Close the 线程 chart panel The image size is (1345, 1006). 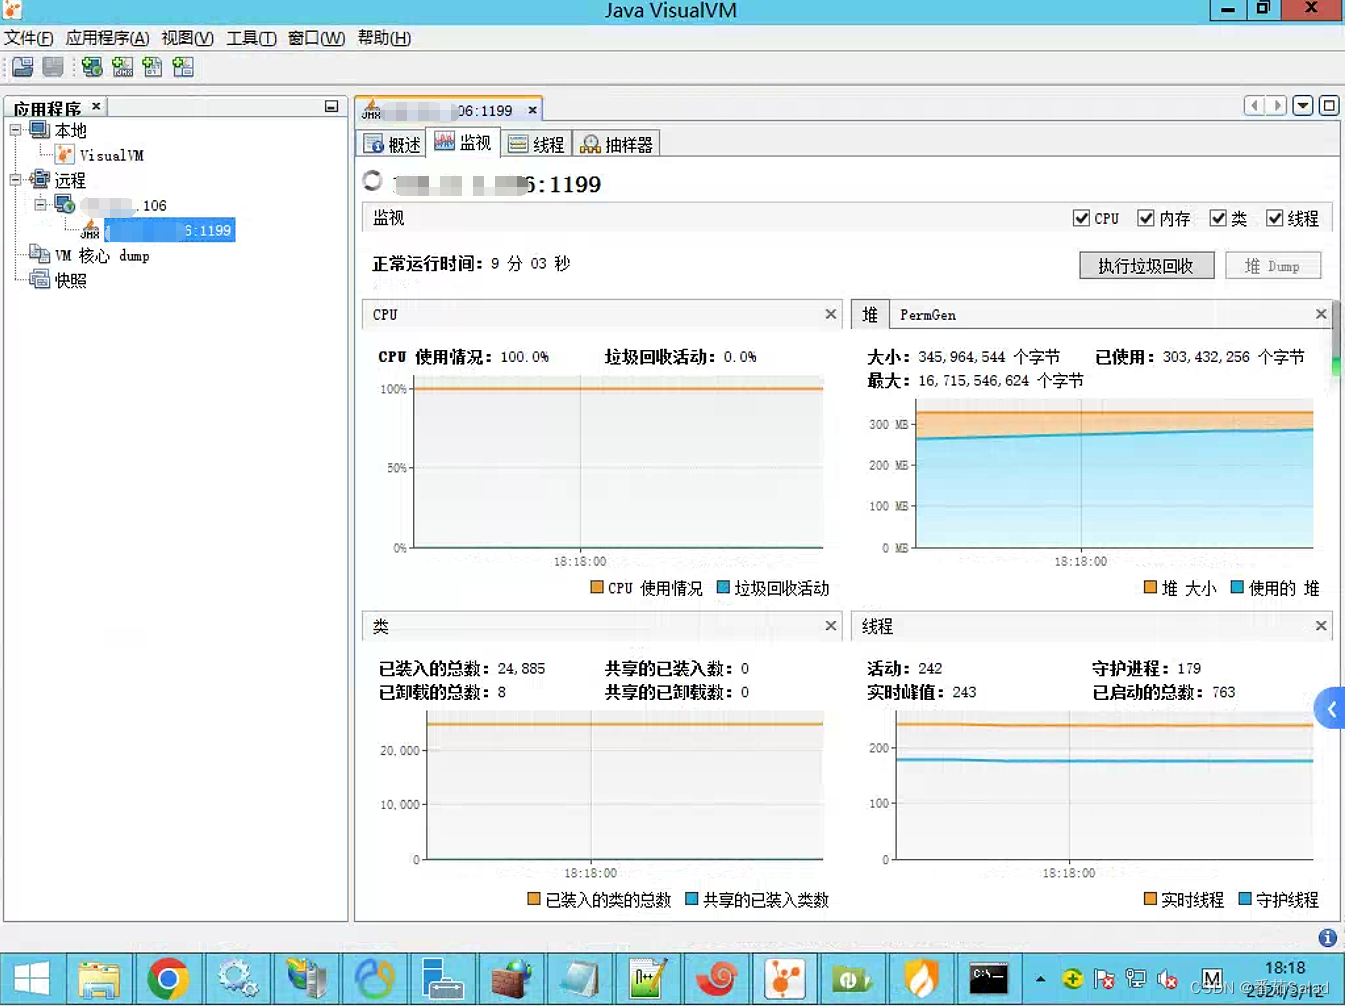(x=1321, y=625)
